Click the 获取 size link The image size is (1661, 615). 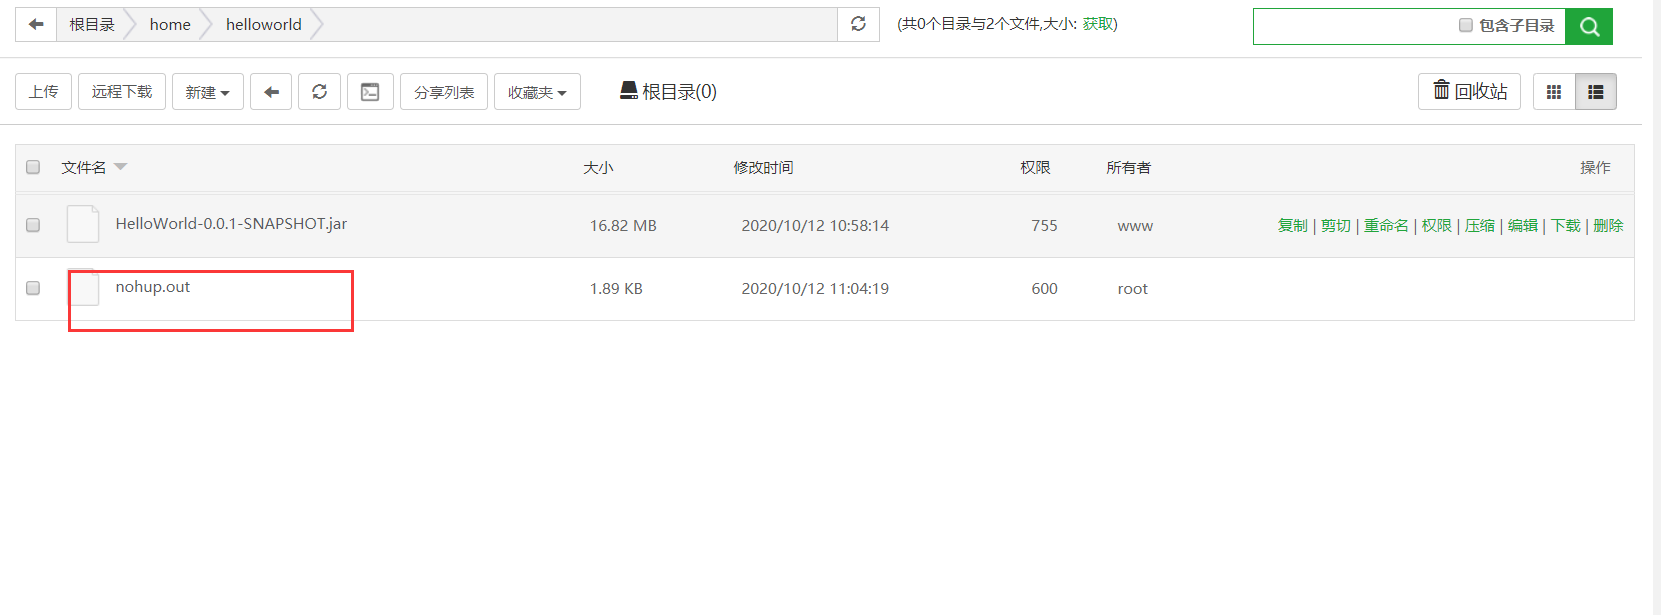tap(1097, 24)
